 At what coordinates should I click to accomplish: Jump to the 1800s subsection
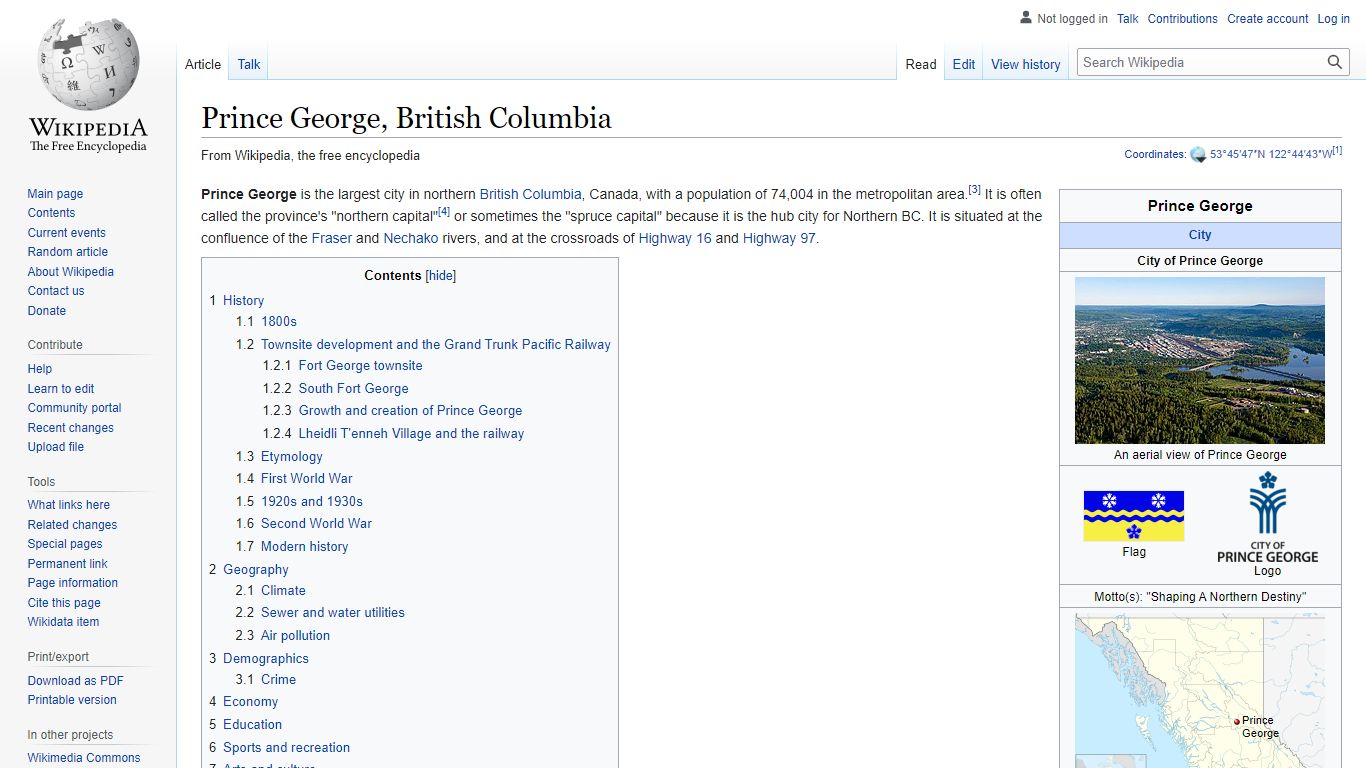coord(279,321)
